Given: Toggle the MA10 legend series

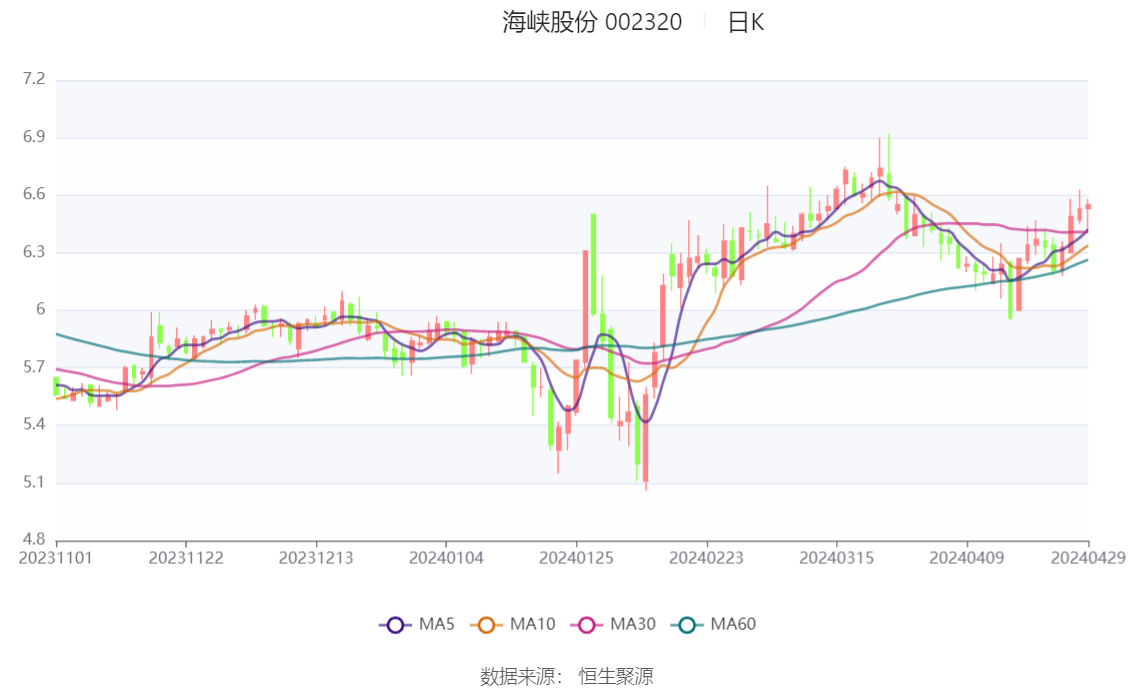Looking at the screenshot, I should [x=513, y=625].
